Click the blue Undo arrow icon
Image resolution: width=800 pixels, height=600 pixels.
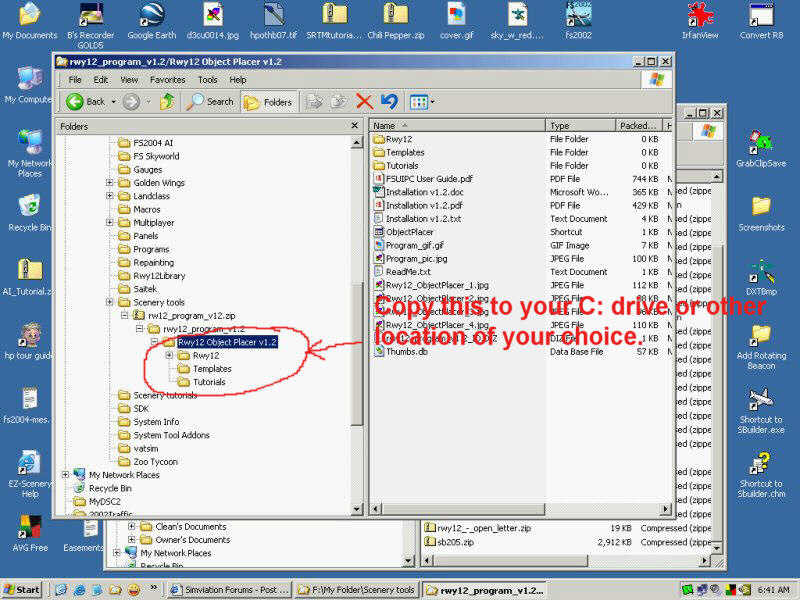pyautogui.click(x=389, y=101)
